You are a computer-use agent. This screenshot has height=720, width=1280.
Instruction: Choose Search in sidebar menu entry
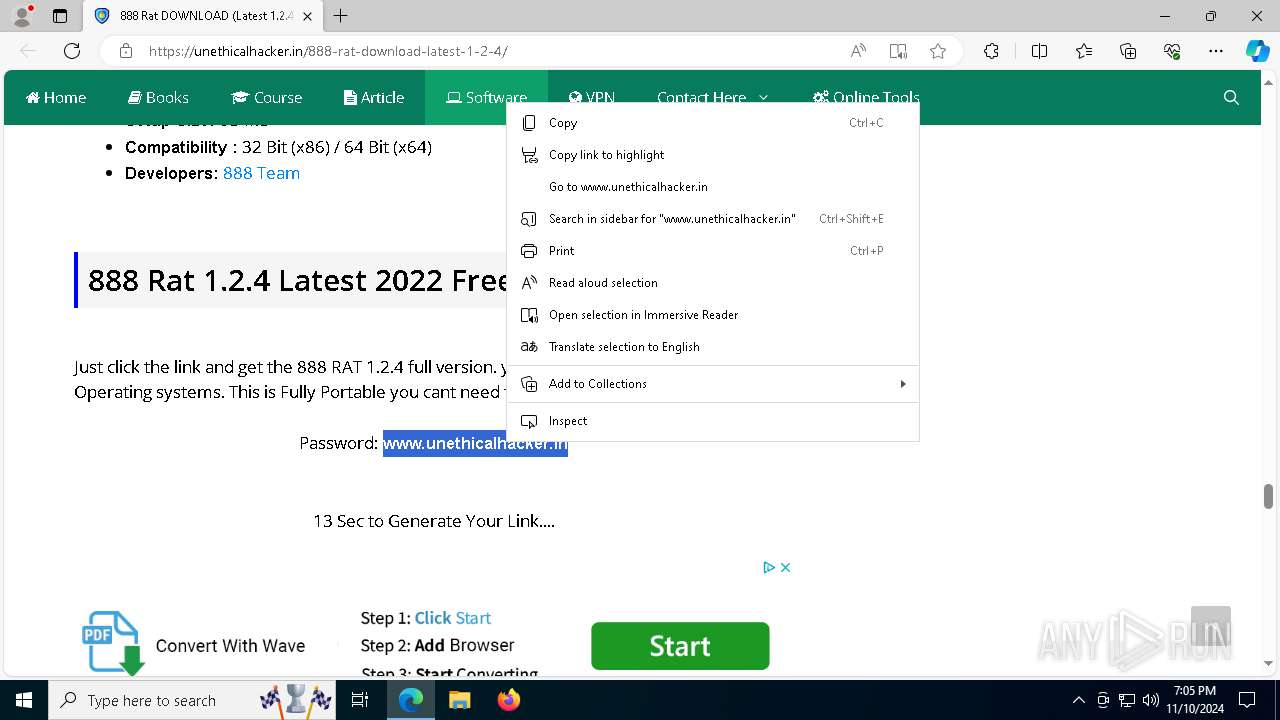[713, 219]
